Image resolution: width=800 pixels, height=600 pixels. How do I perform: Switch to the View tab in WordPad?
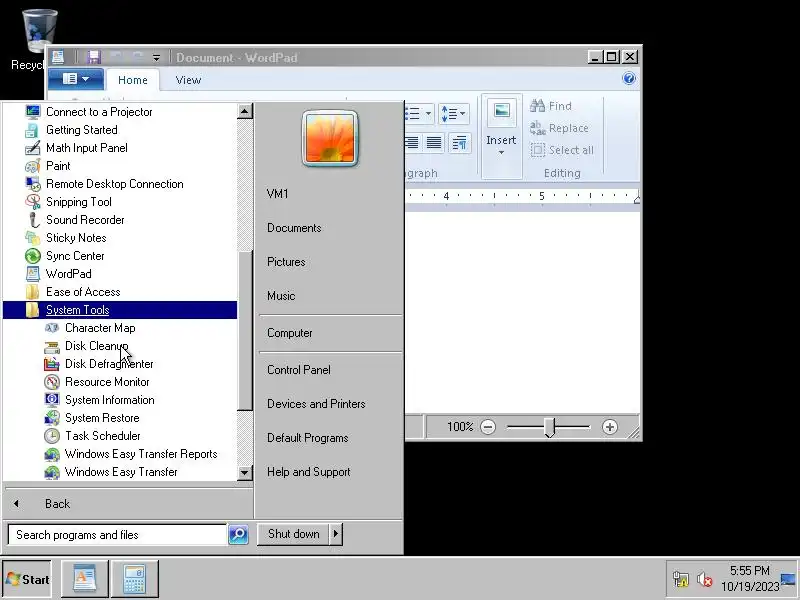pyautogui.click(x=188, y=80)
